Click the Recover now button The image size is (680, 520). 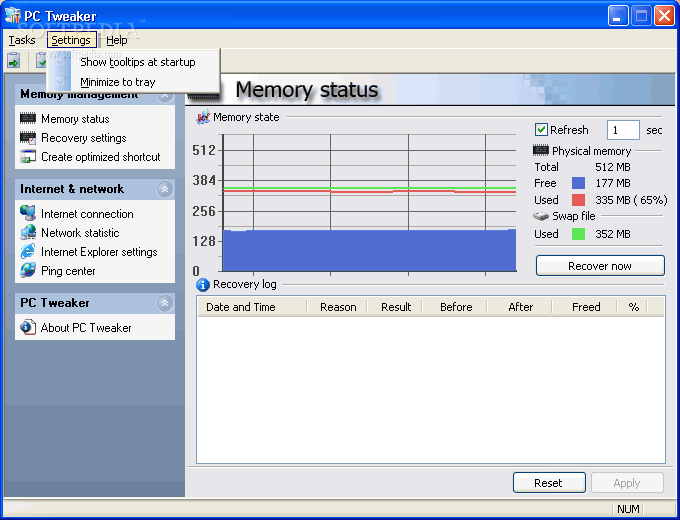[x=600, y=266]
